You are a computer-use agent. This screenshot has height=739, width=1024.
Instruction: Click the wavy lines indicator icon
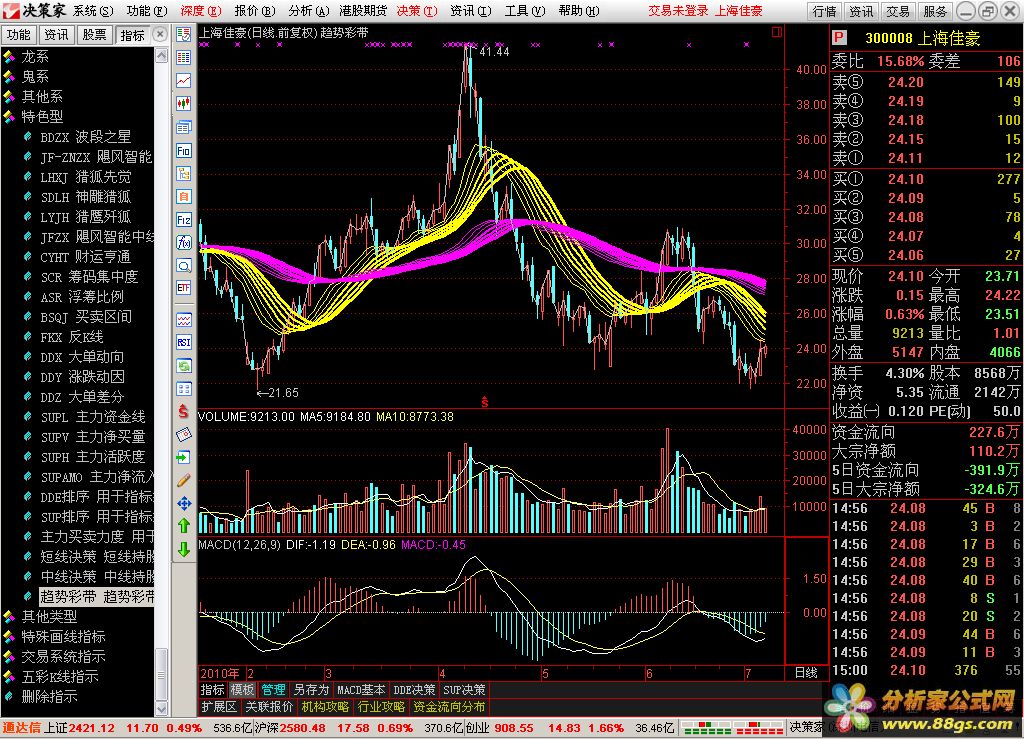[x=184, y=320]
